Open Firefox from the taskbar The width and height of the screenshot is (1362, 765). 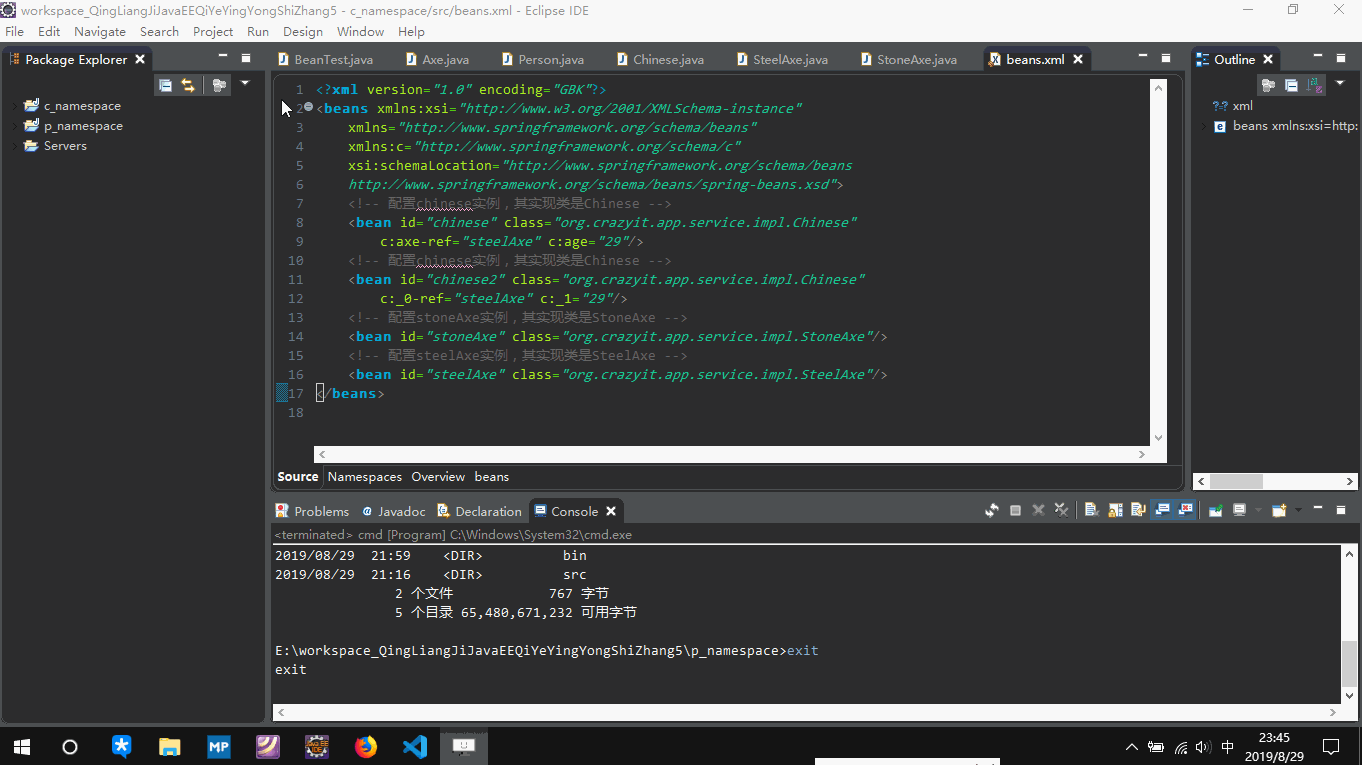point(366,747)
